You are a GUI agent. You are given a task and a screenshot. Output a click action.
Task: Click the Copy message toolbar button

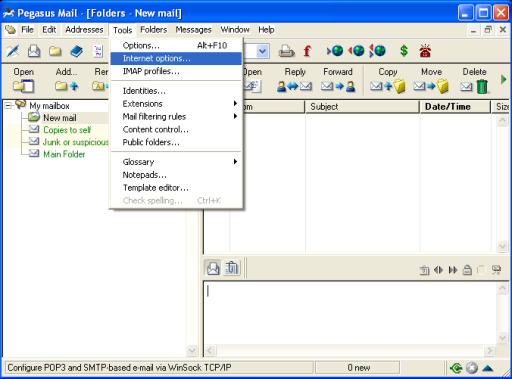coord(388,80)
